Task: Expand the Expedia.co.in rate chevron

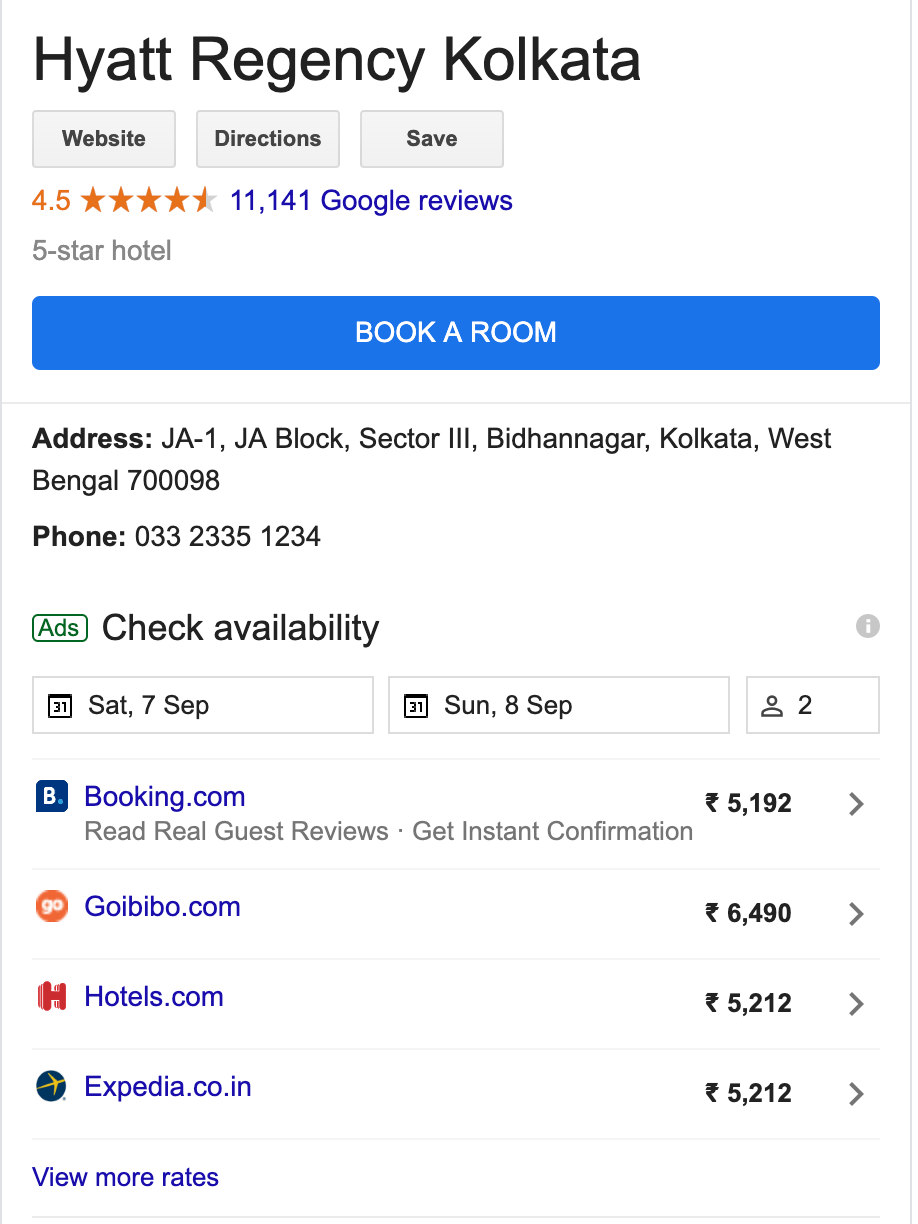Action: [856, 1094]
